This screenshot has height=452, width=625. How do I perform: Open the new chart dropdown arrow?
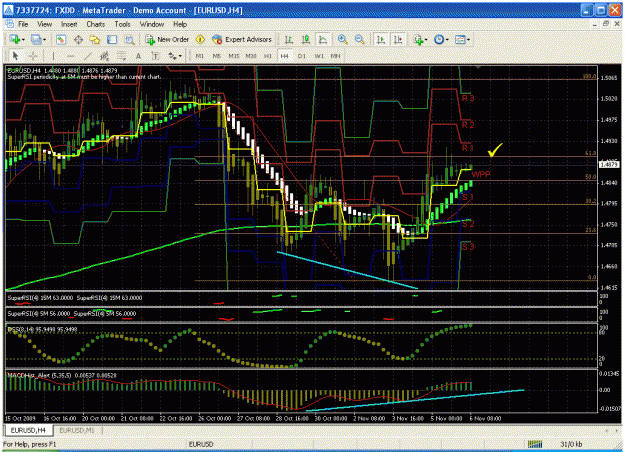[24, 40]
